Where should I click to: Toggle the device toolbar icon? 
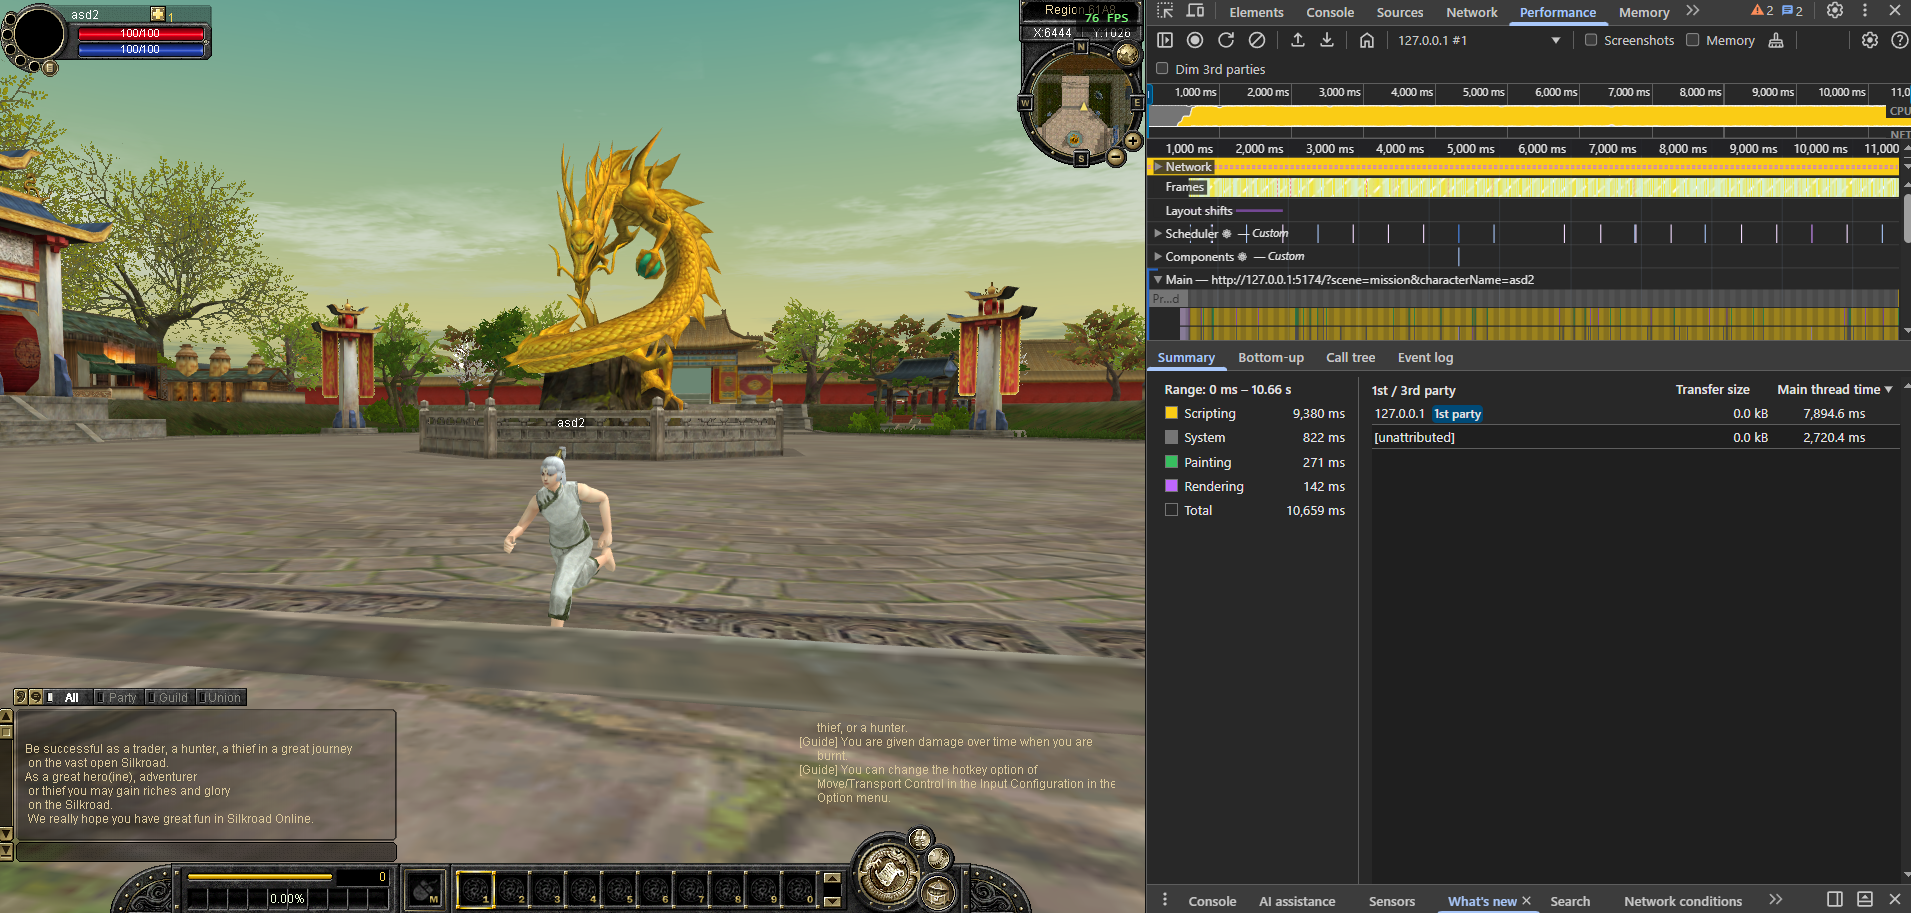1195,11
